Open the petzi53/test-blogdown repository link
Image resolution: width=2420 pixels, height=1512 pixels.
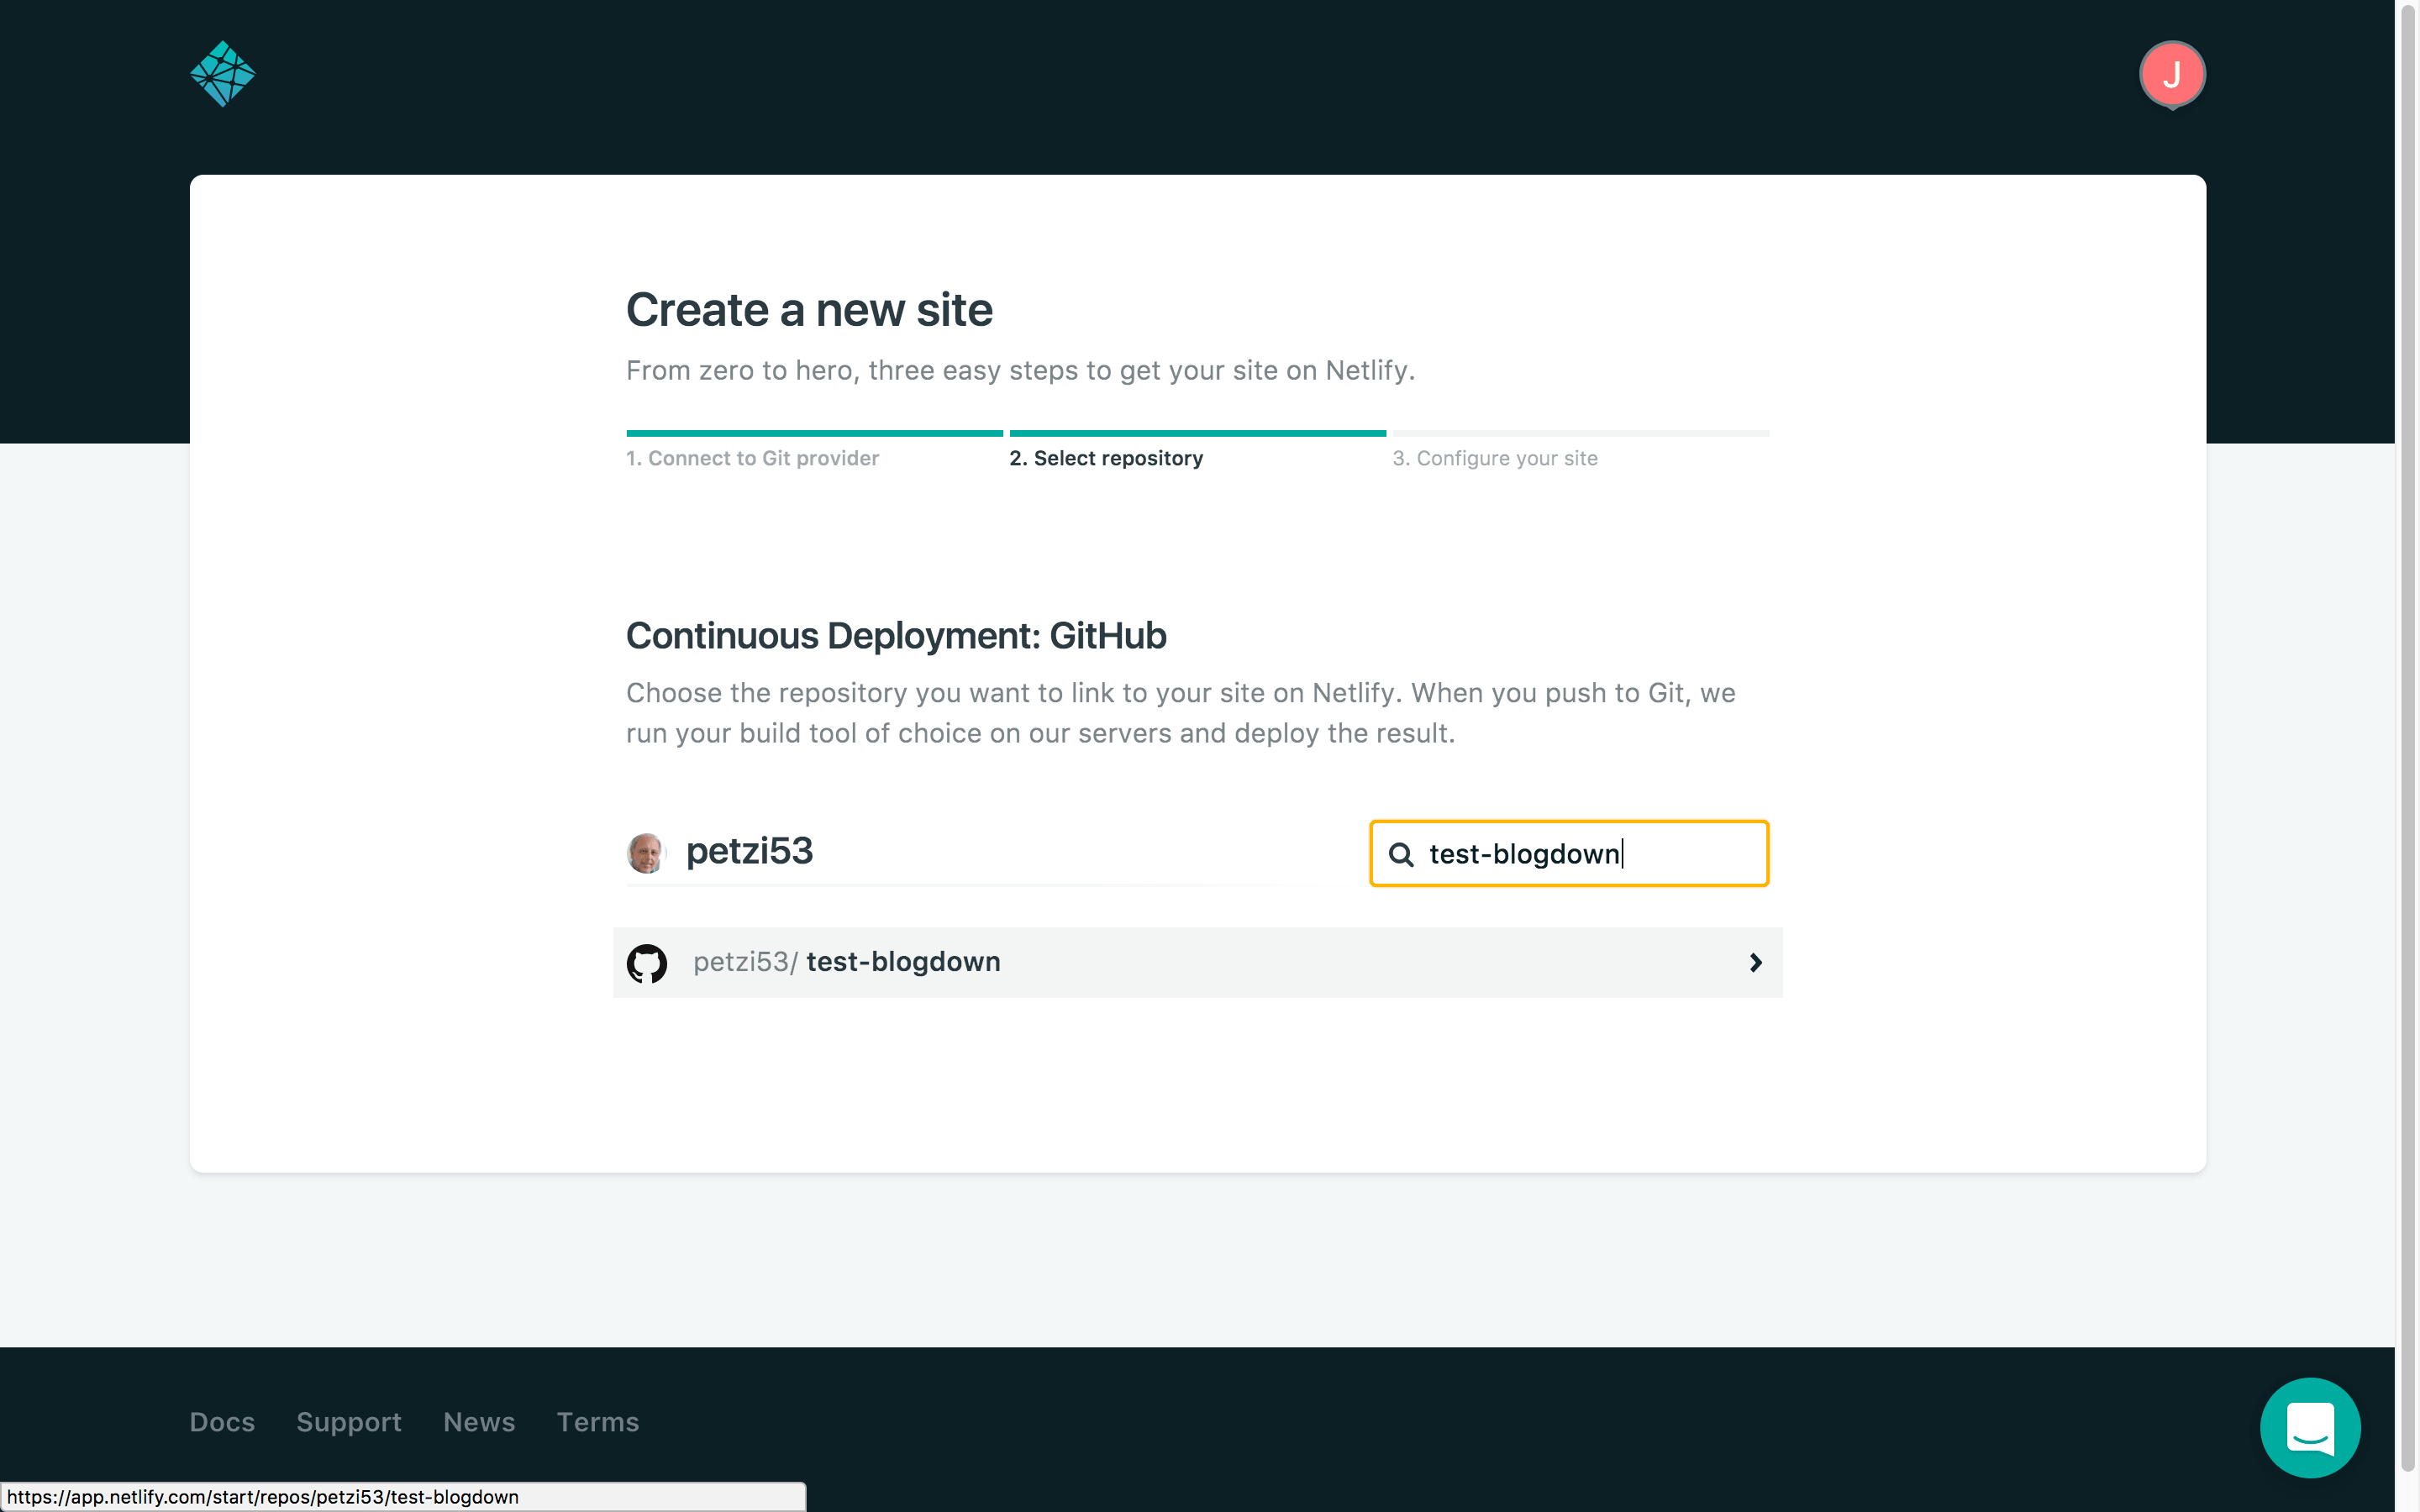pyautogui.click(x=902, y=962)
